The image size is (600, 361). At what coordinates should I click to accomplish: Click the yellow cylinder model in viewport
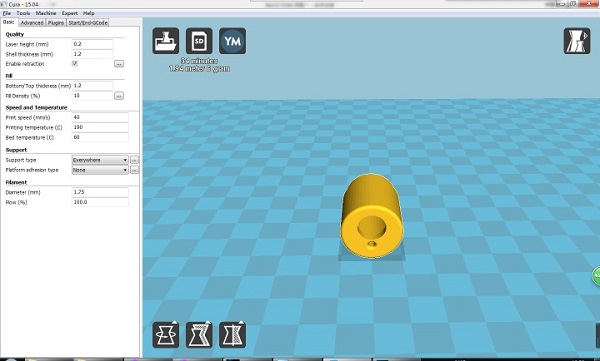(x=372, y=216)
